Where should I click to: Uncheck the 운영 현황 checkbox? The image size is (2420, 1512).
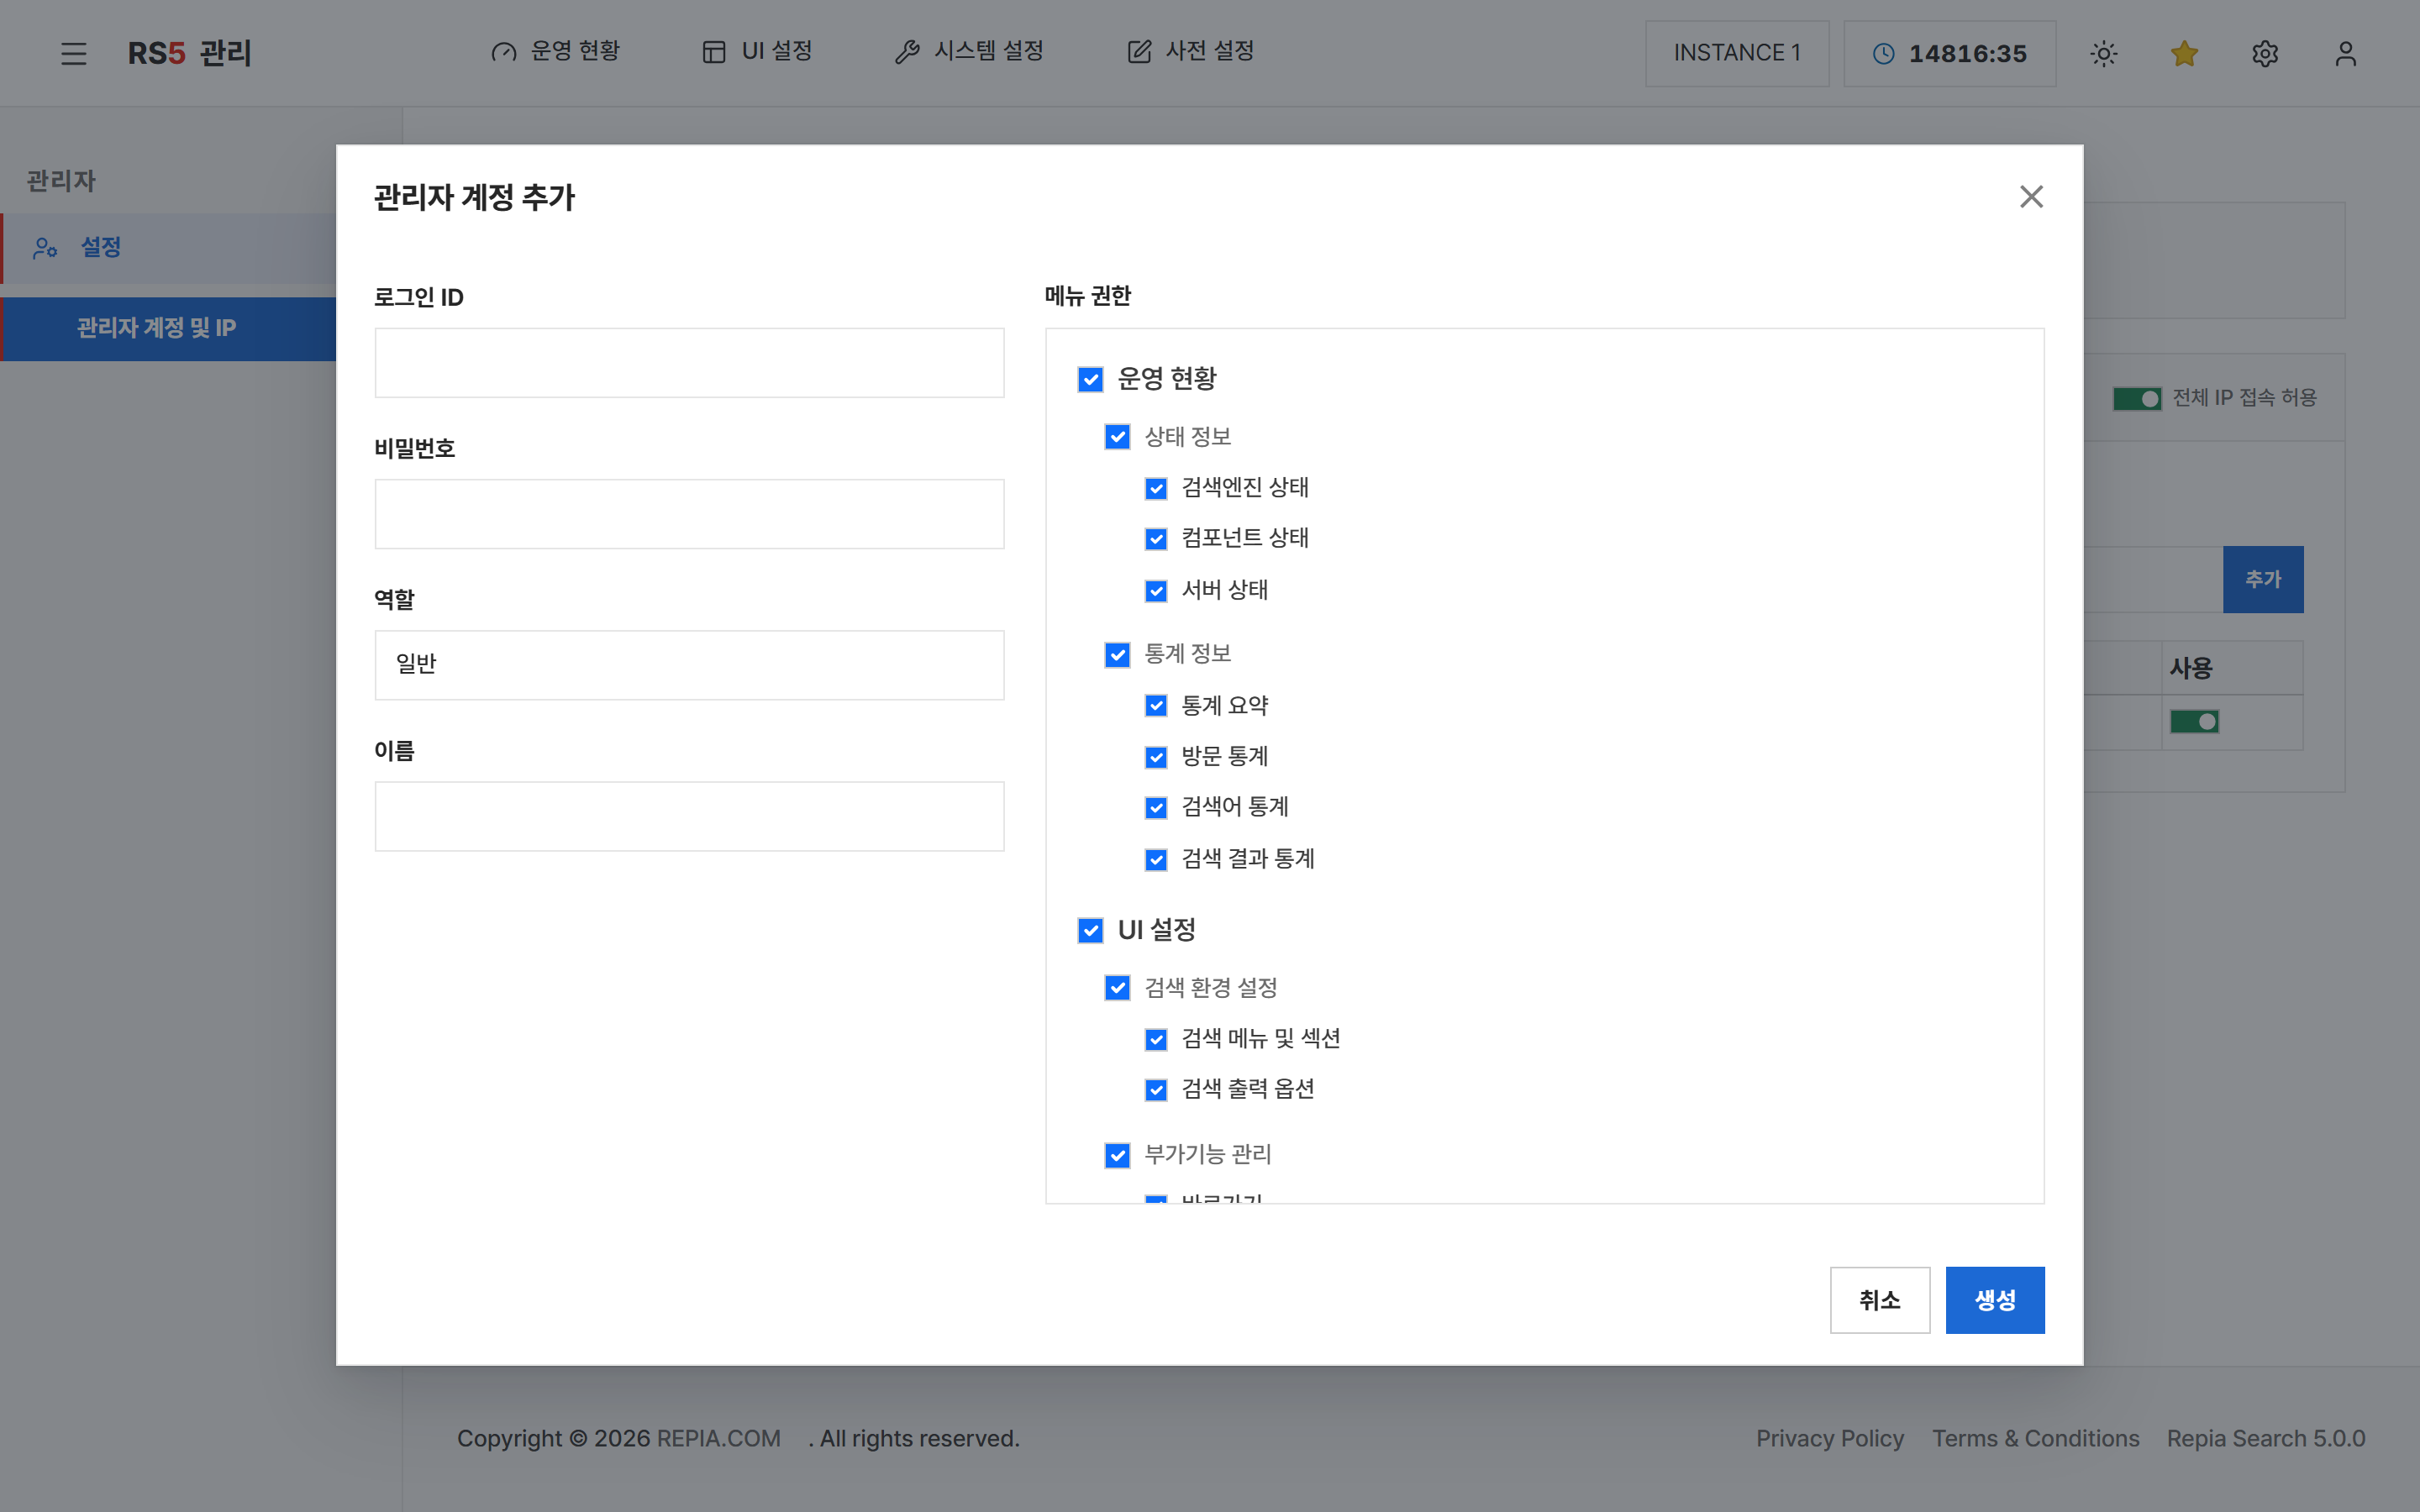point(1090,379)
